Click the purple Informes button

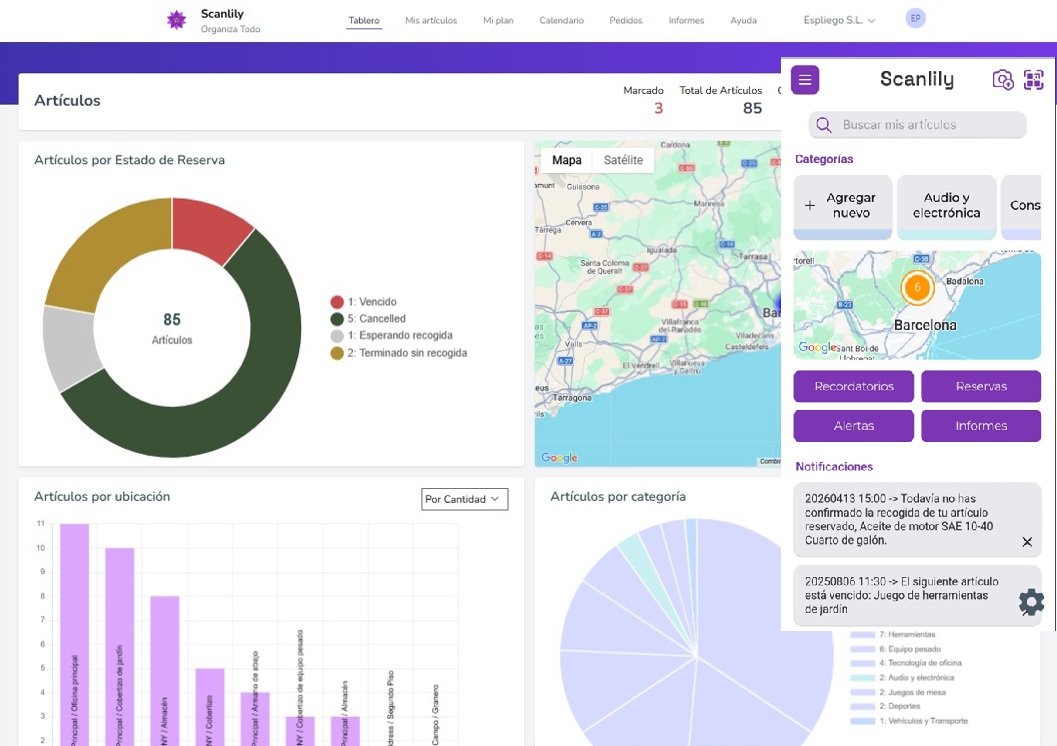(981, 426)
